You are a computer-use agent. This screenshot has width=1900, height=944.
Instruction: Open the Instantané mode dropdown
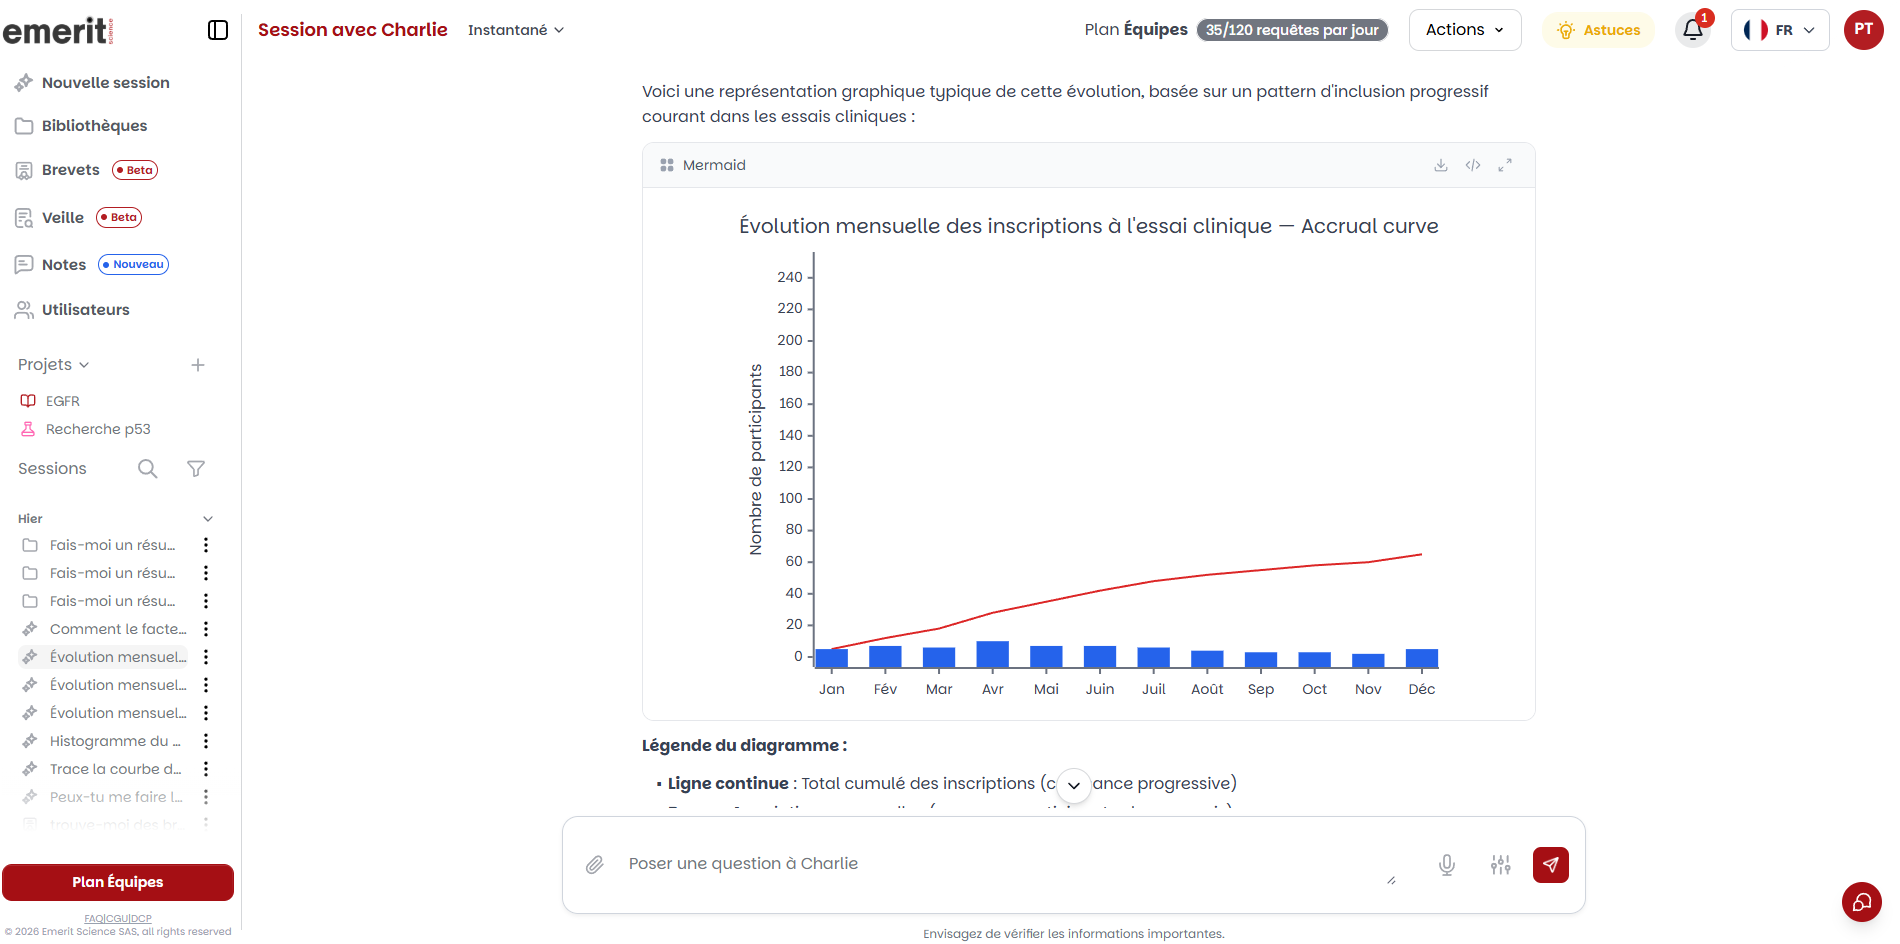click(516, 30)
